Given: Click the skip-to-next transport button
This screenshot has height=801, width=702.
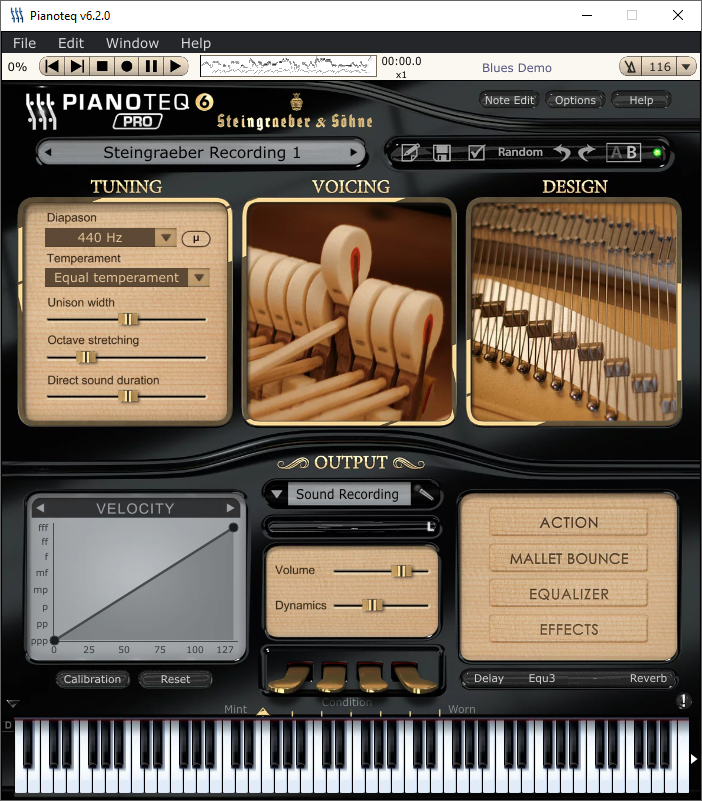Looking at the screenshot, I should click(x=77, y=66).
